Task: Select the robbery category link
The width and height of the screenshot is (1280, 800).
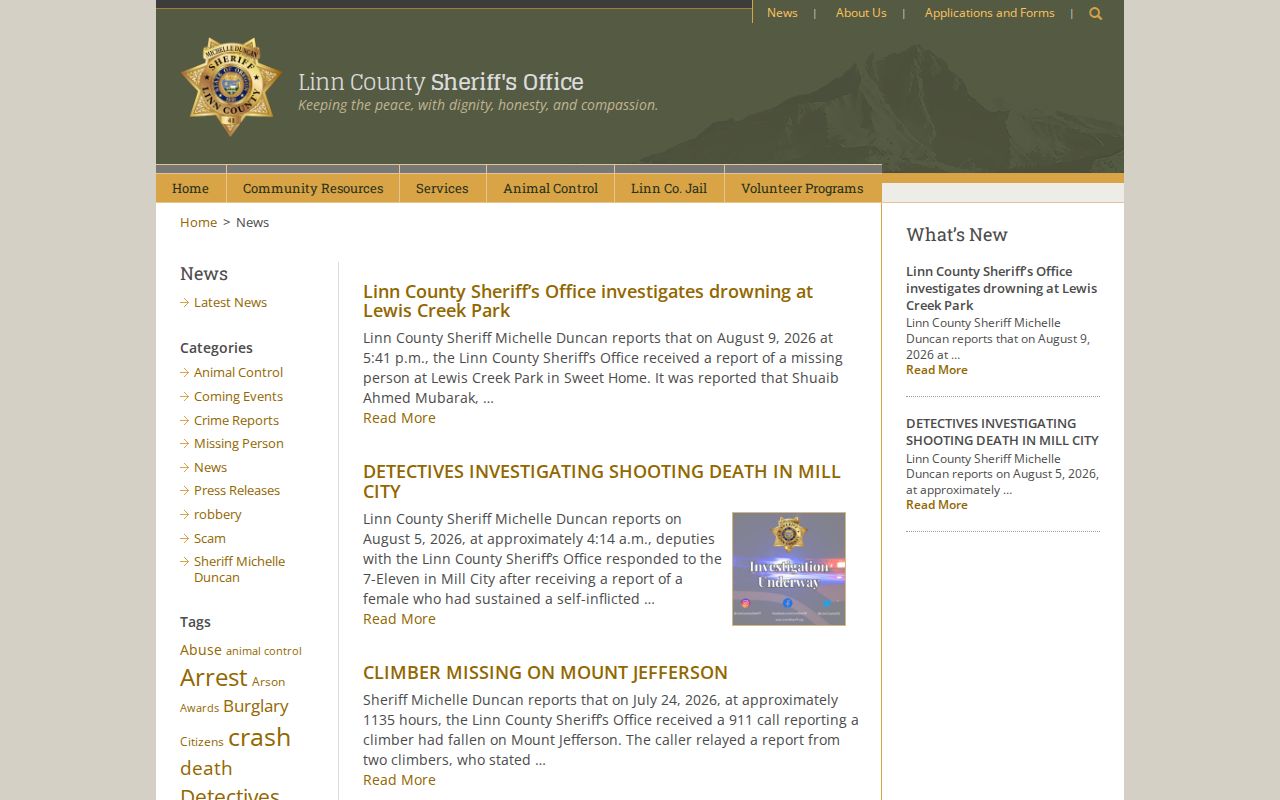Action: click(x=217, y=514)
